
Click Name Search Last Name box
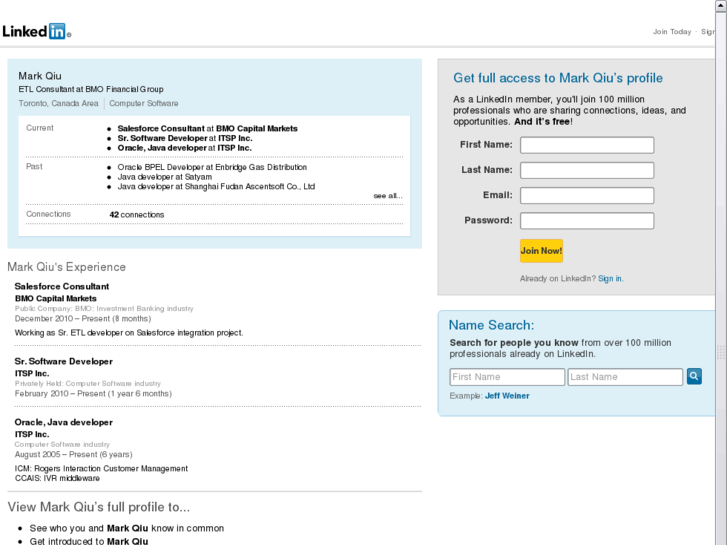(x=625, y=377)
